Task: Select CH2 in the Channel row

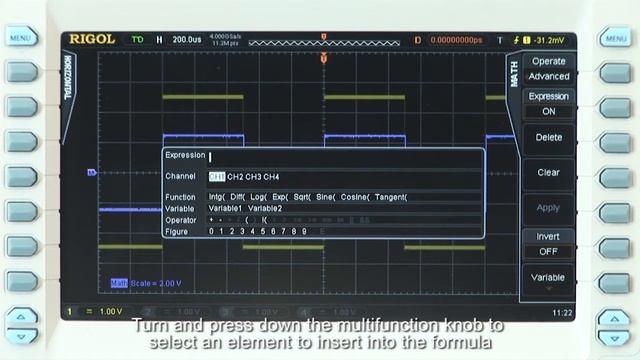Action: pyautogui.click(x=235, y=177)
